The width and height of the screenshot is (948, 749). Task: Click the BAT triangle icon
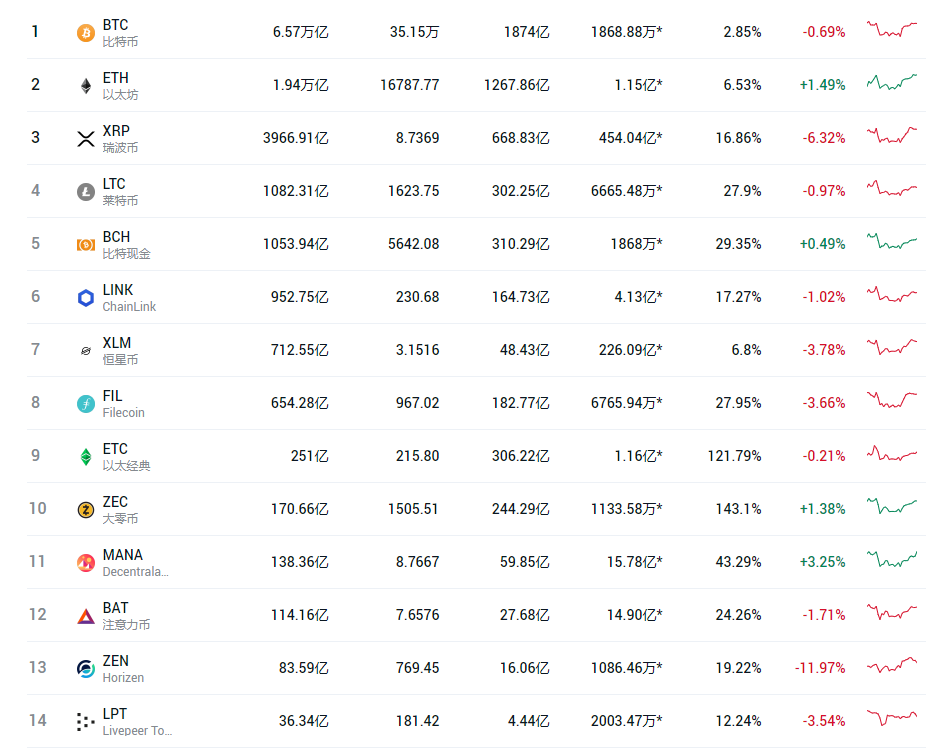point(86,616)
